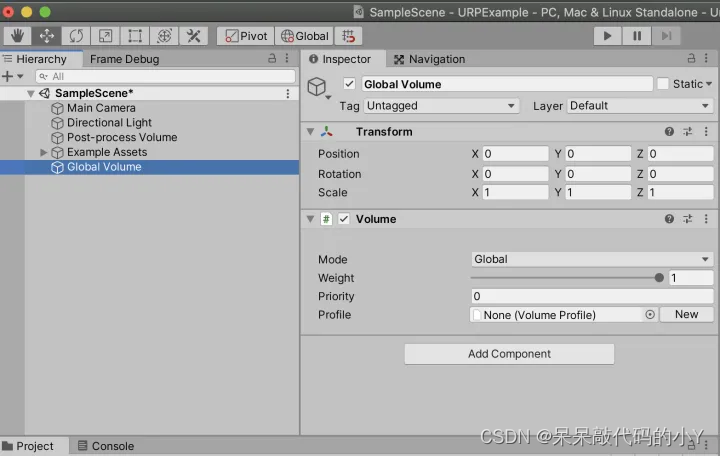The image size is (720, 456).
Task: Click the Position X field
Action: click(515, 154)
